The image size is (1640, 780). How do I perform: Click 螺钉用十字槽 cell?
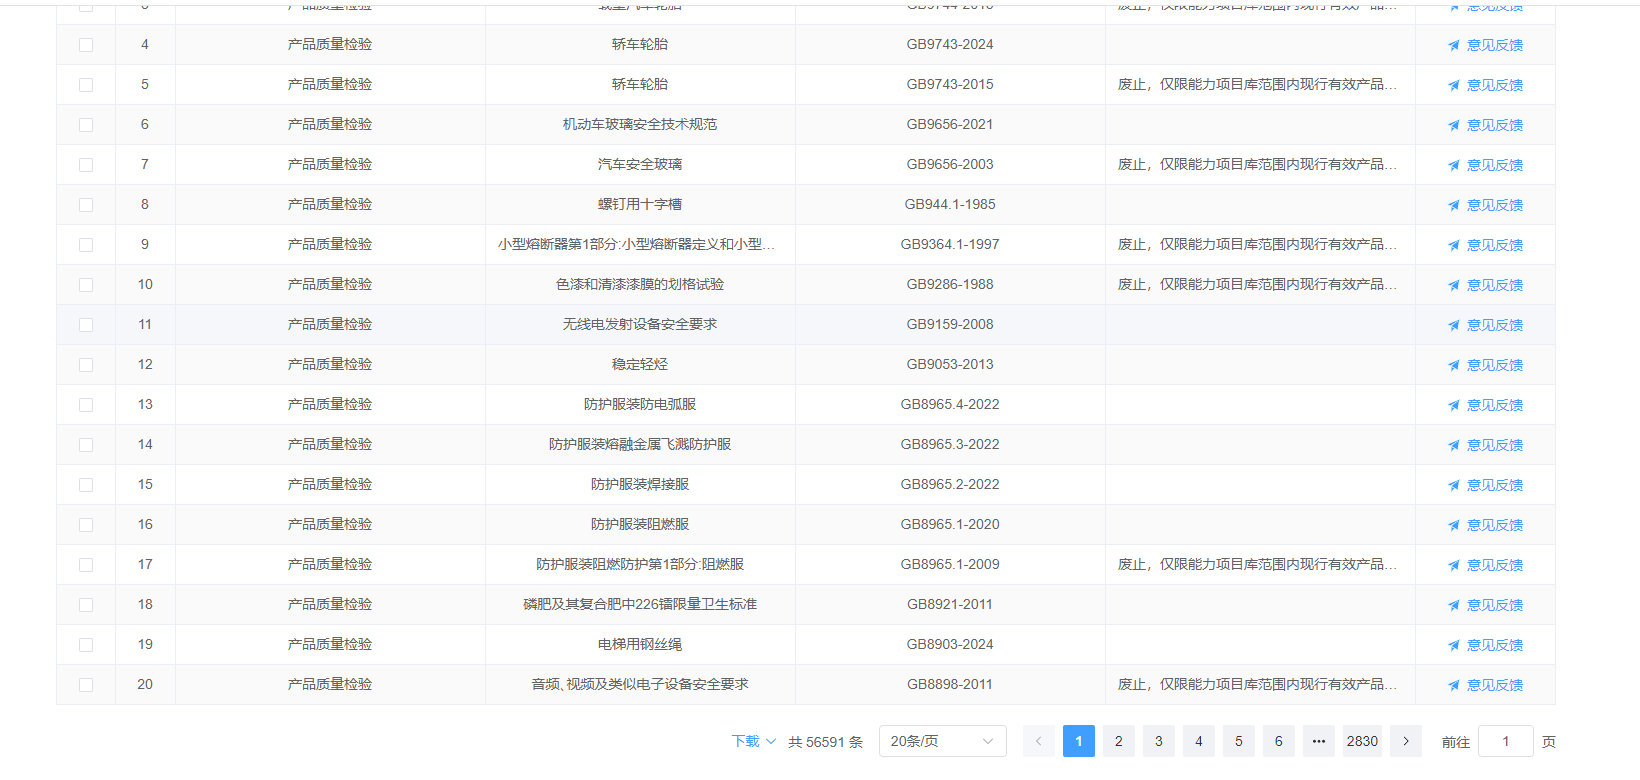640,204
